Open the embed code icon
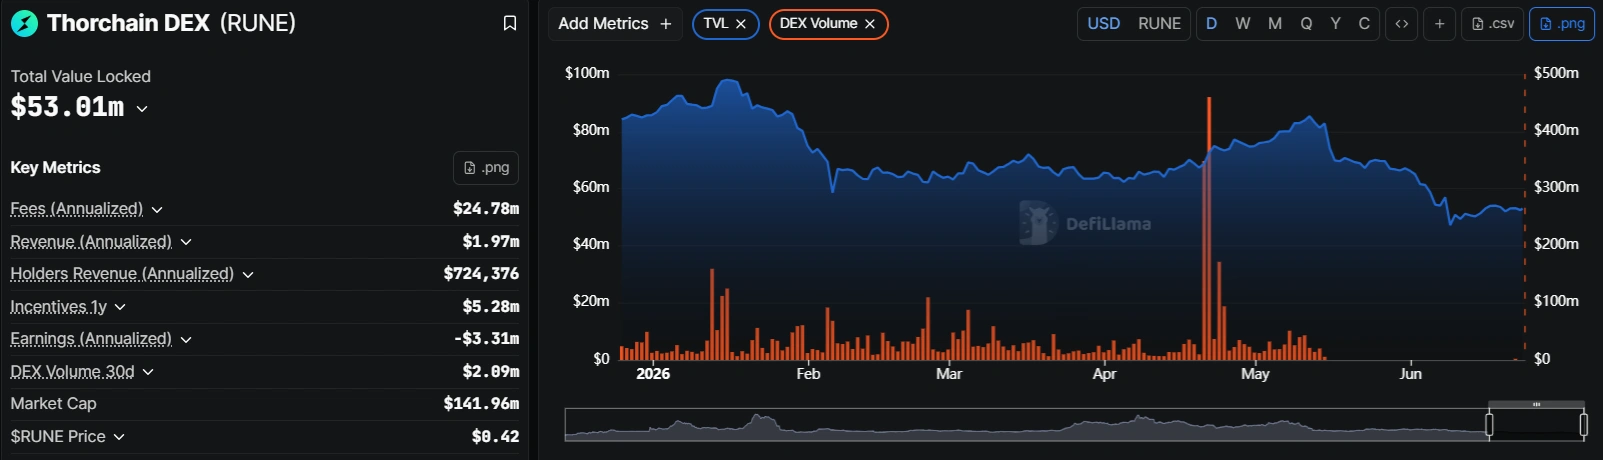The image size is (1603, 460). click(x=1402, y=24)
